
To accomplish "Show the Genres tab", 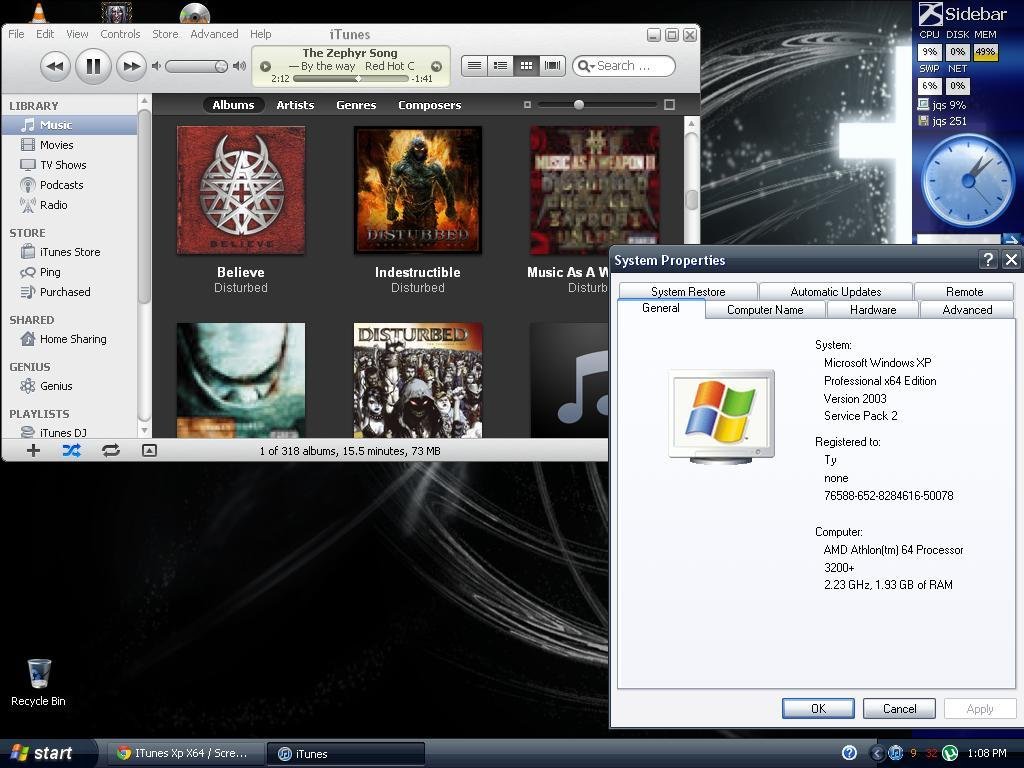I will coord(356,104).
